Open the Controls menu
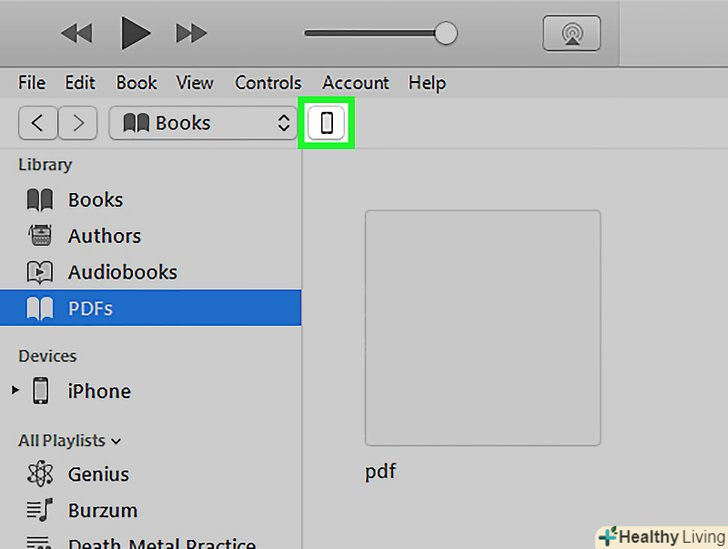 point(268,83)
